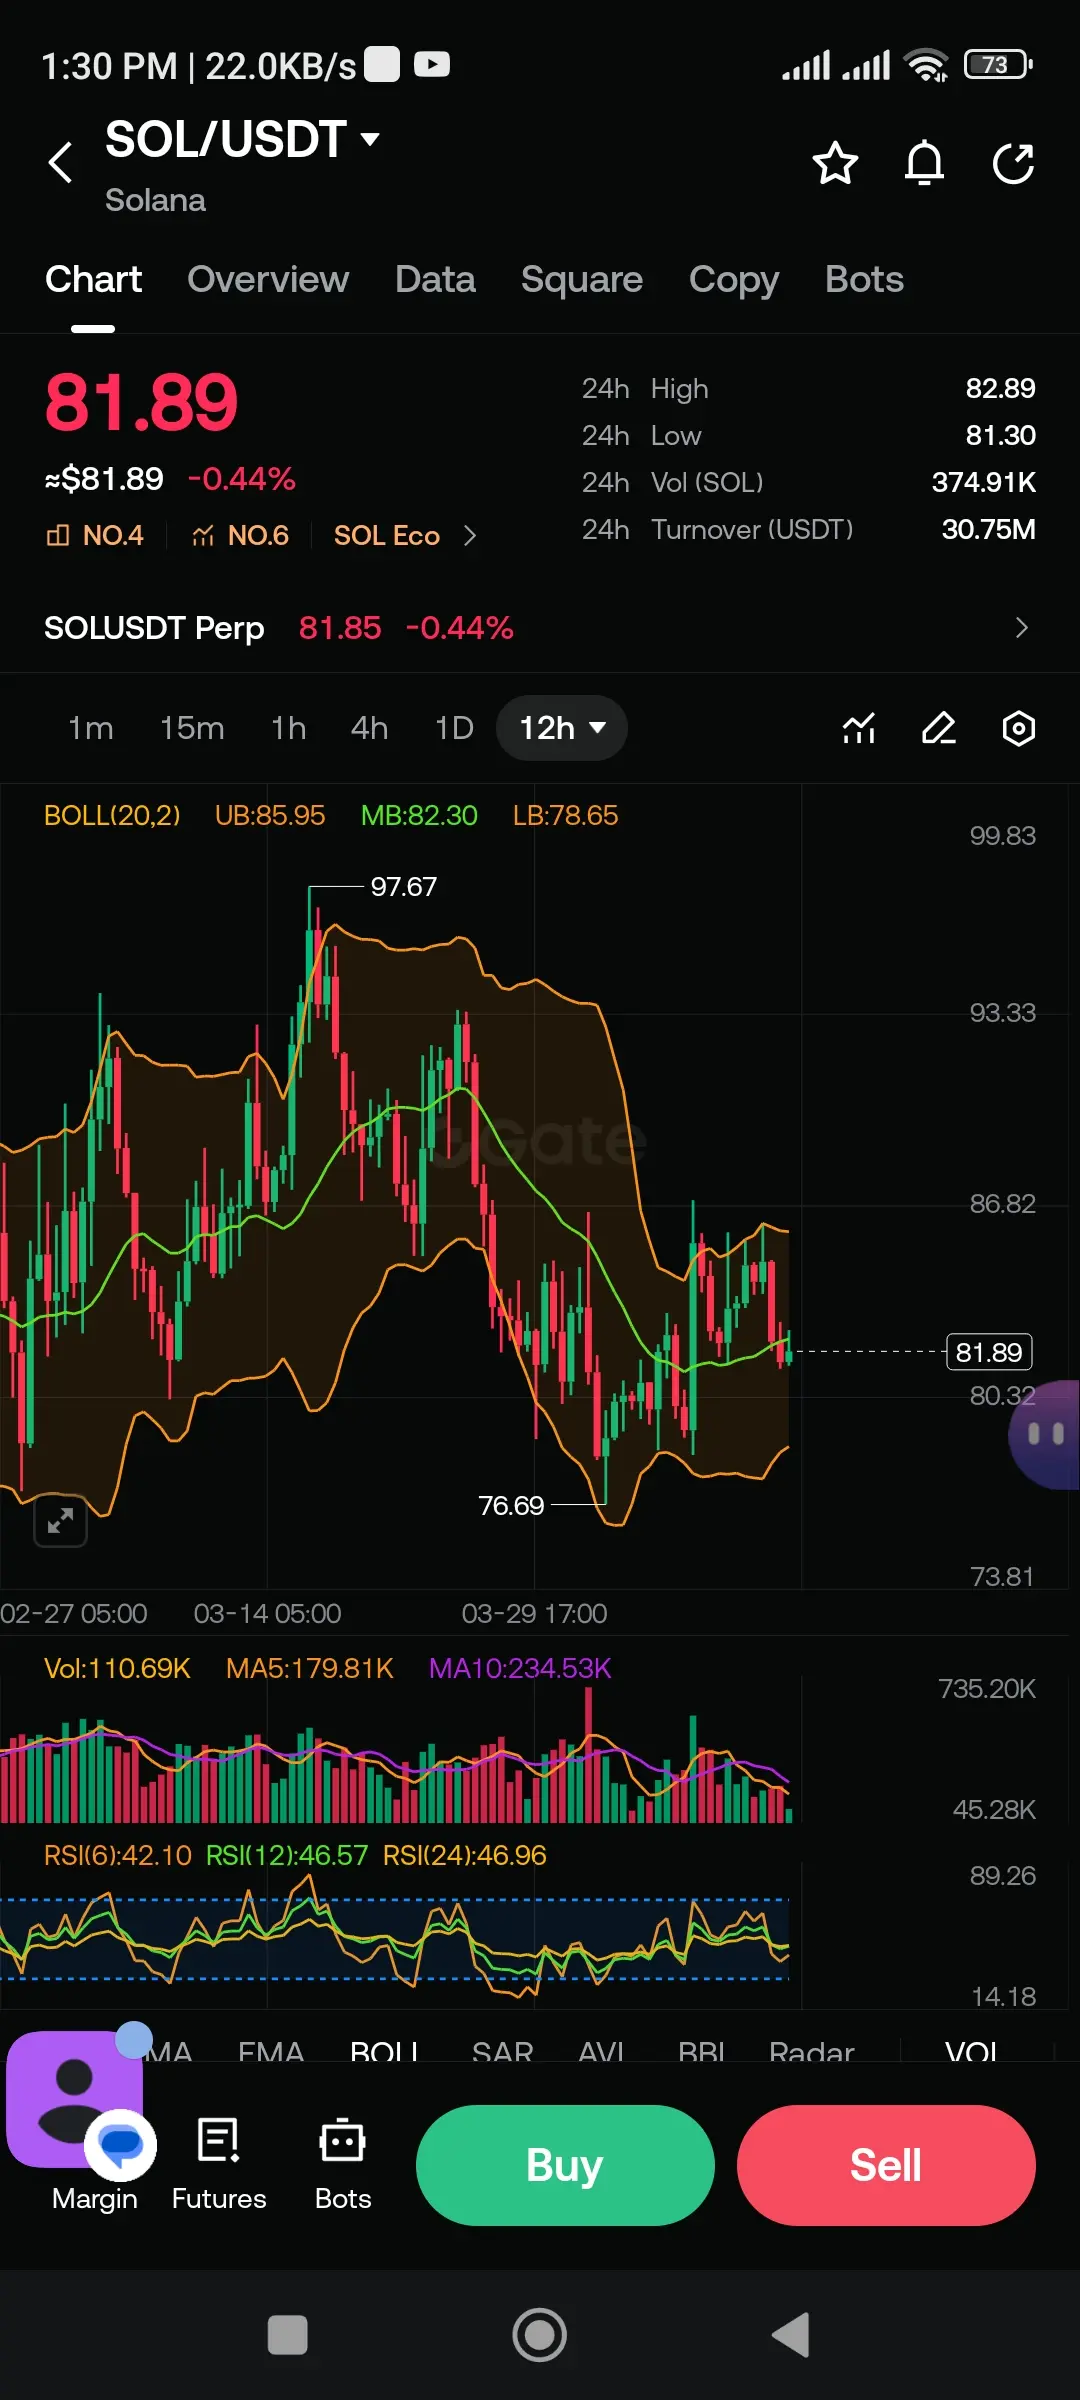Tap the 97.67 high marker on chart
This screenshot has height=2400, width=1080.
point(403,887)
